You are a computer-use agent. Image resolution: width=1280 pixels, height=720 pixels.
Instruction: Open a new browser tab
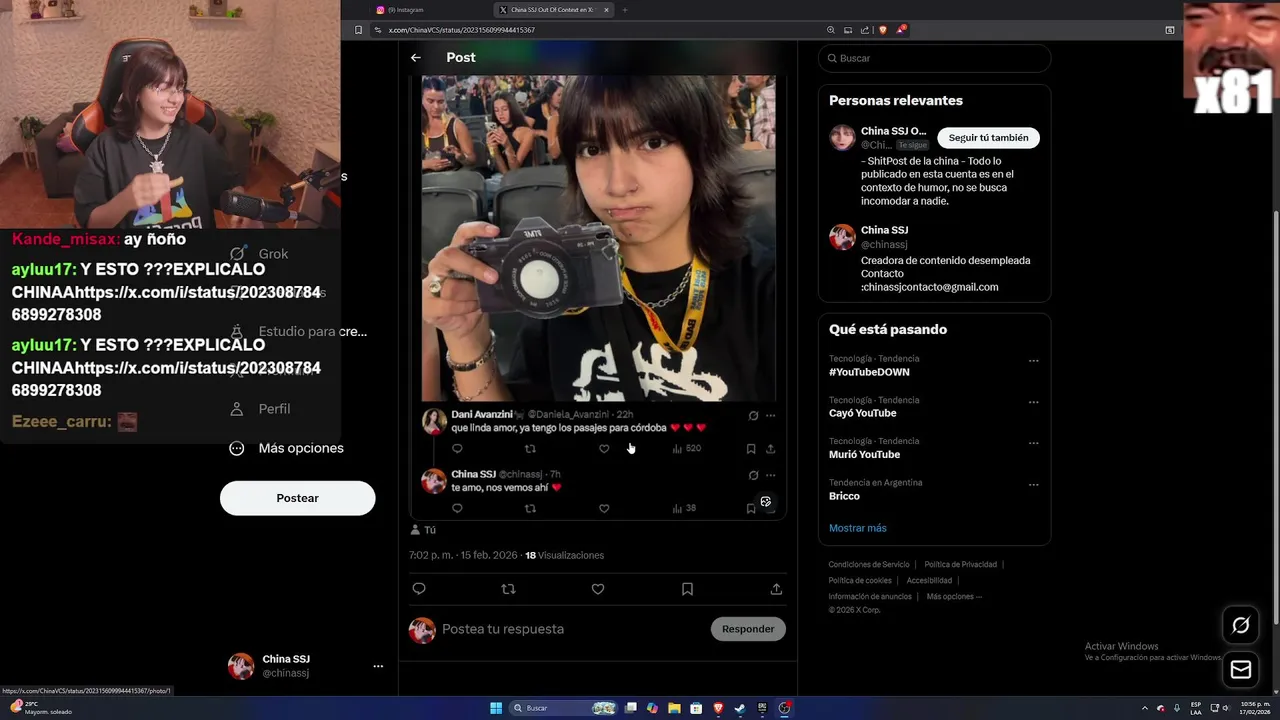point(625,10)
